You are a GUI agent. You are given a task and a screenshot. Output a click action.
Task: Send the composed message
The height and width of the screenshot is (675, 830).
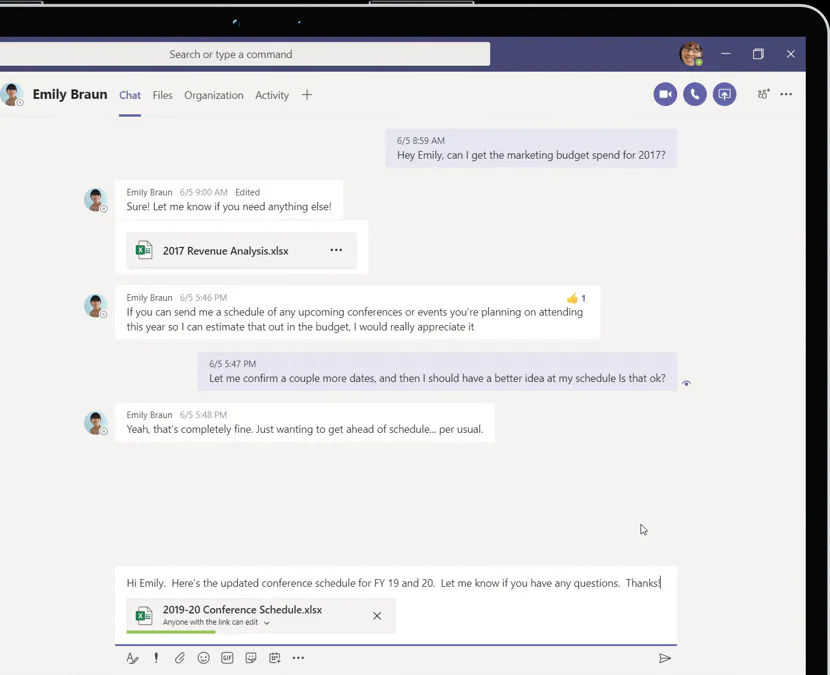[665, 658]
